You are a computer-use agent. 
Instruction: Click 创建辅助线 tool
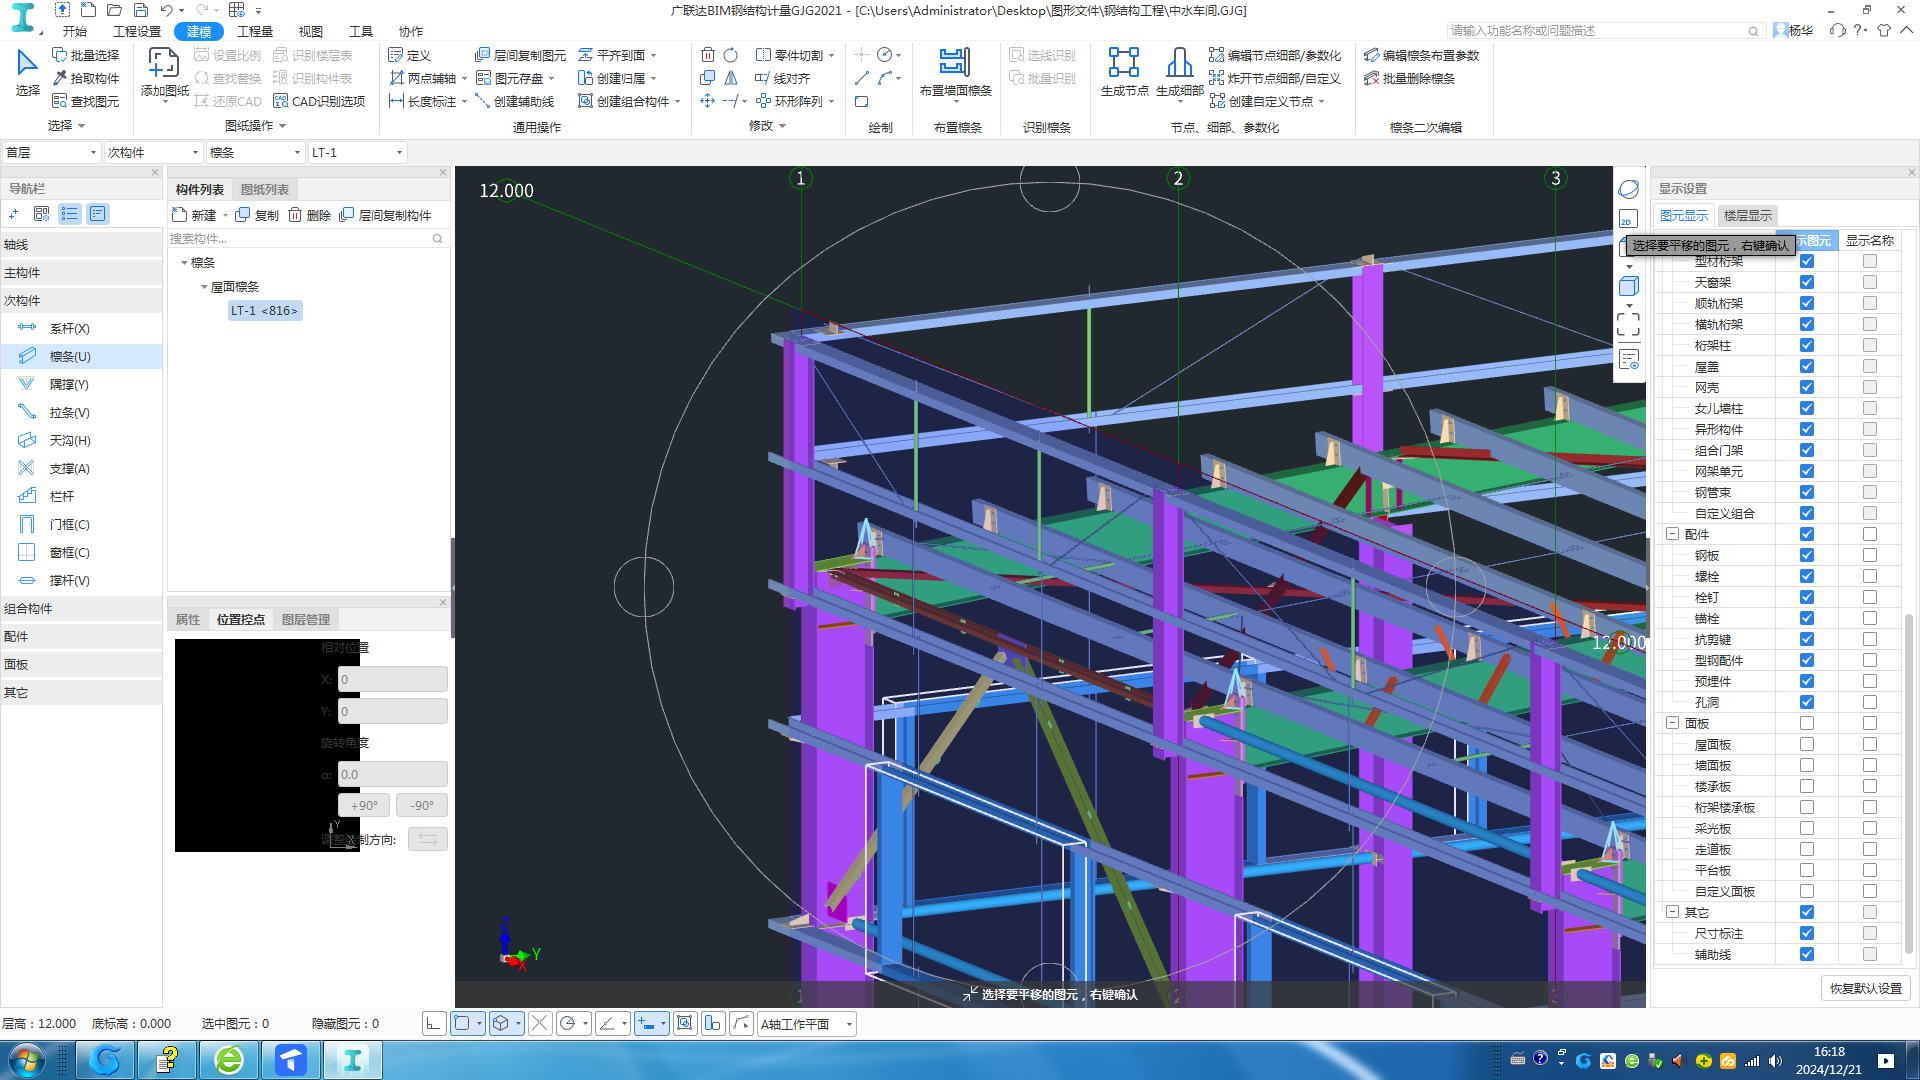[x=515, y=101]
